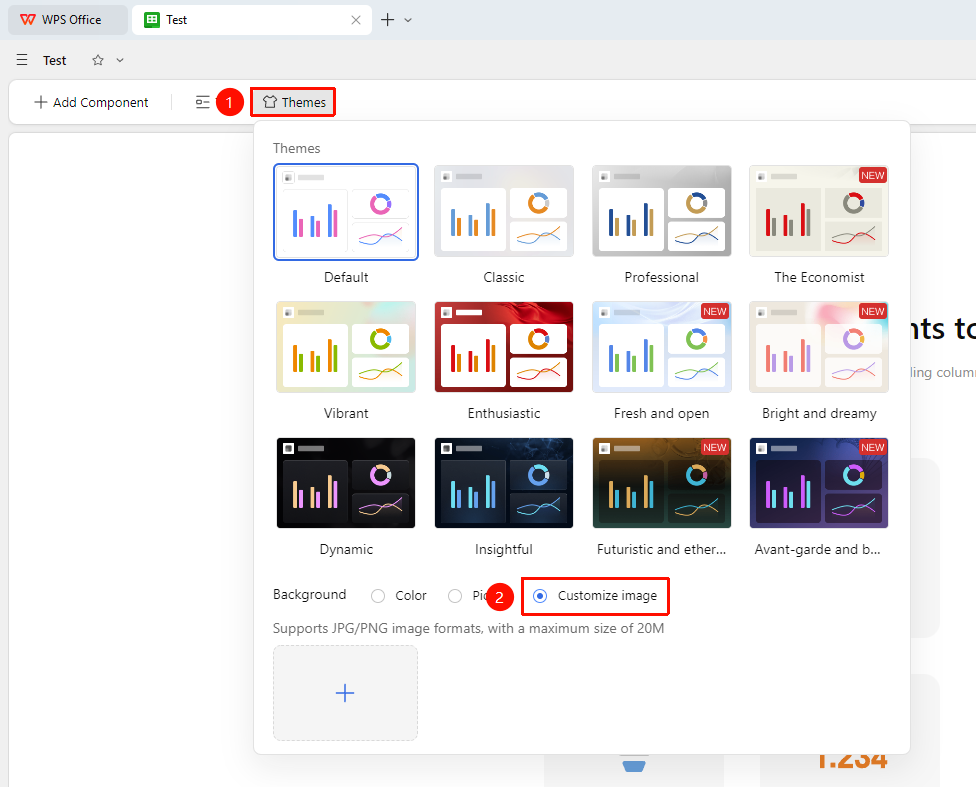Click the Add Component button
The height and width of the screenshot is (787, 976).
coord(92,102)
